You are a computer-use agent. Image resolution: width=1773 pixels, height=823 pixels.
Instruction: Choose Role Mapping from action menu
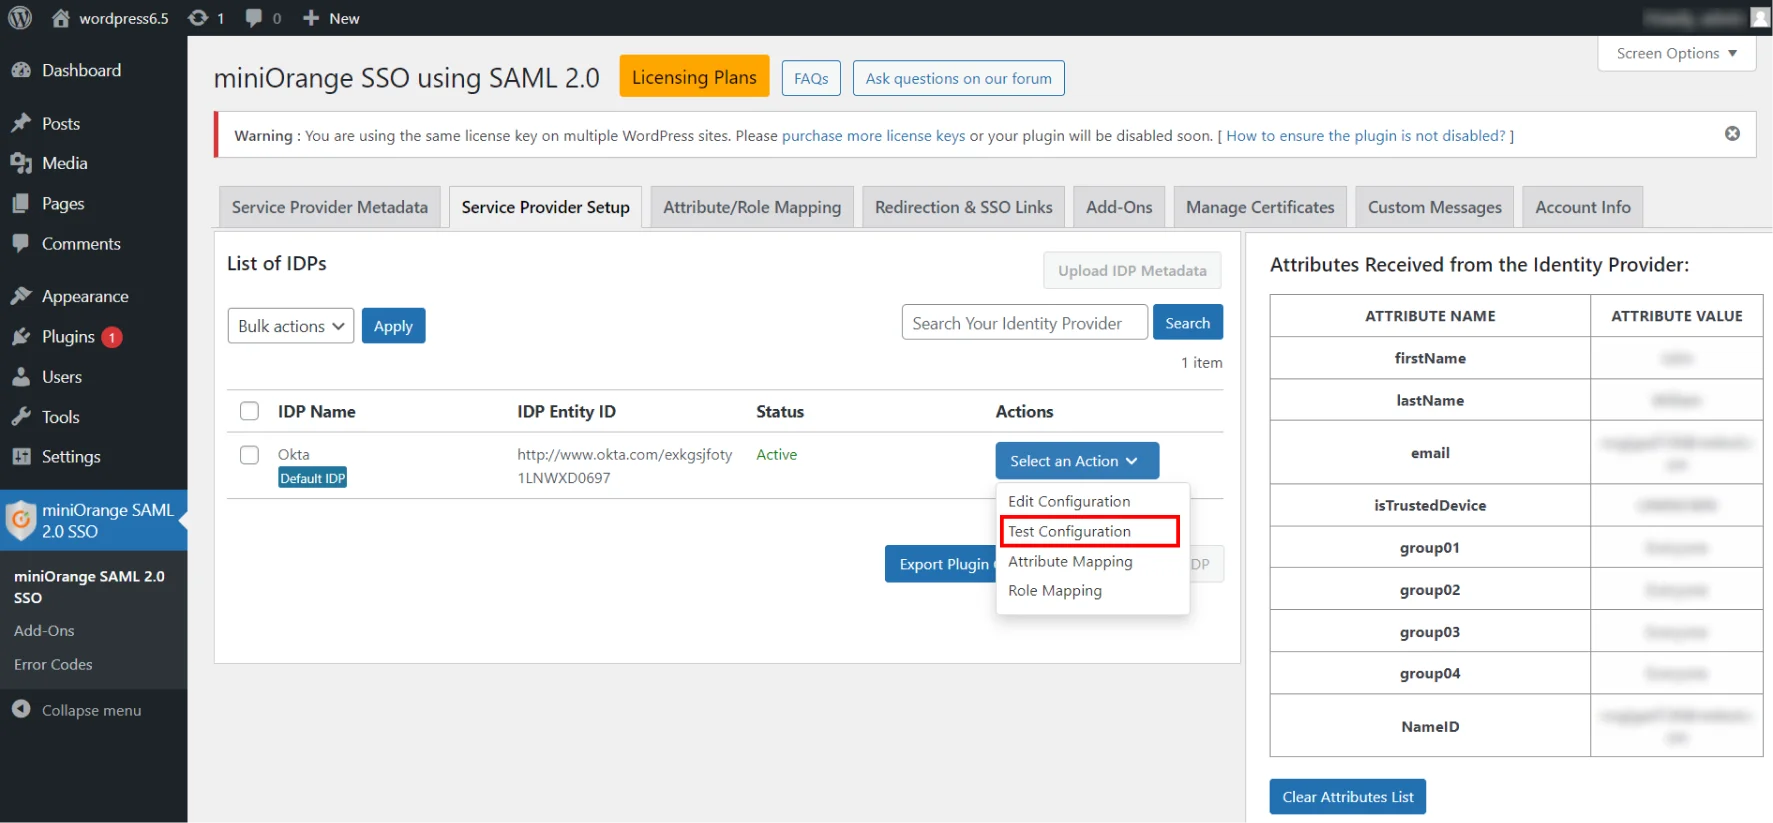[x=1055, y=590]
